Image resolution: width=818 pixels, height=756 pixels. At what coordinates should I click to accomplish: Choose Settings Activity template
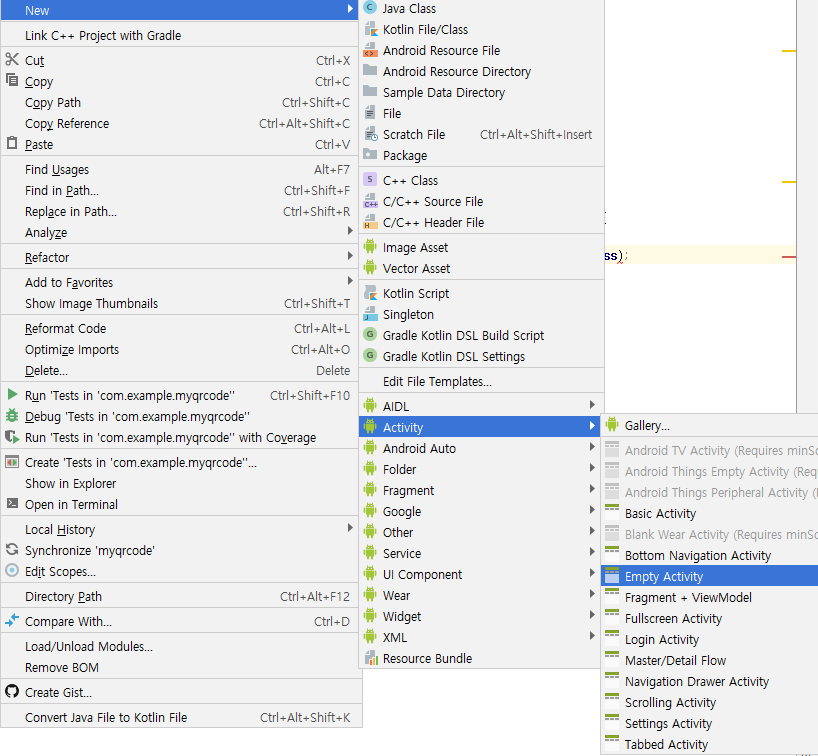(709, 723)
